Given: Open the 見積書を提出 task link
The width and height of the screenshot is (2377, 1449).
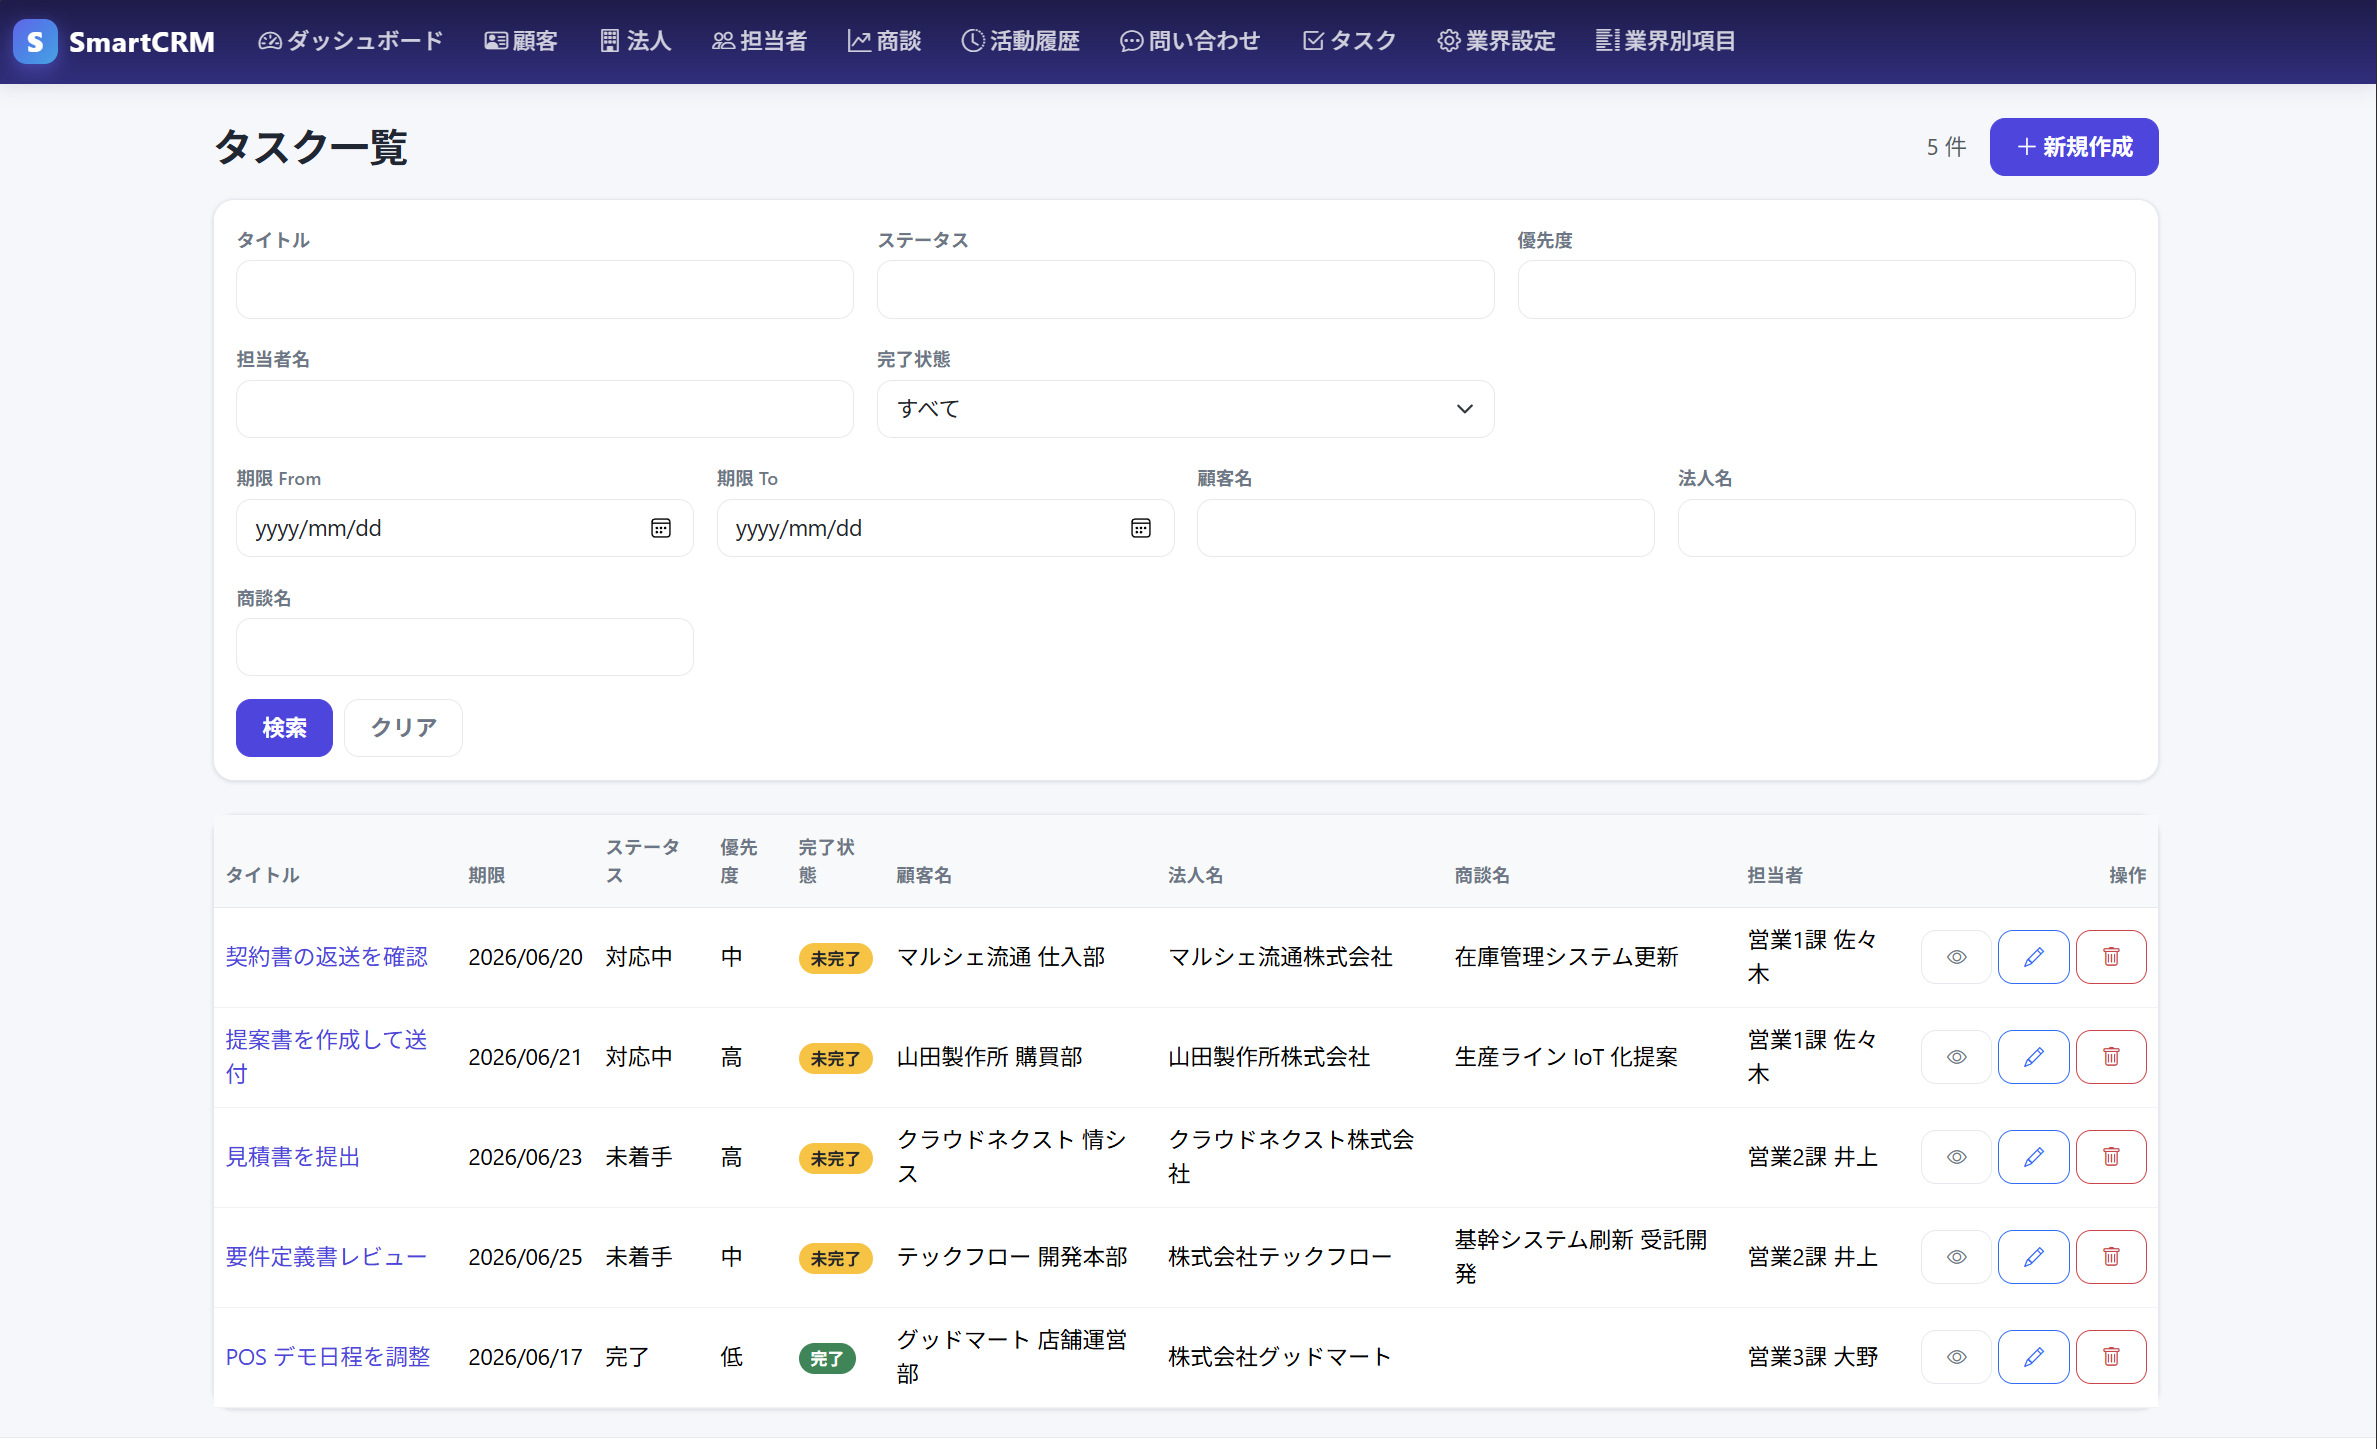Looking at the screenshot, I should pos(292,1157).
